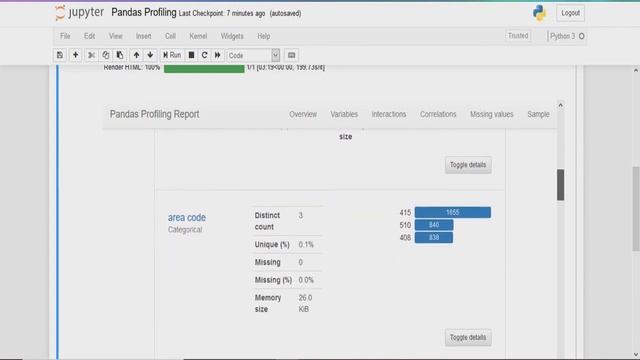Click the Memory size value 26.0 KiB
The image size is (640, 360).
click(305, 303)
